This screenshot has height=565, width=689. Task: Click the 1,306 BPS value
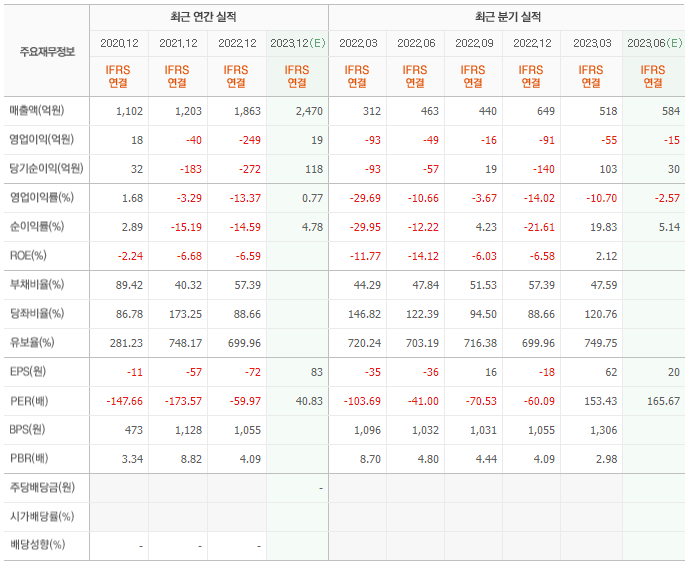tap(604, 430)
